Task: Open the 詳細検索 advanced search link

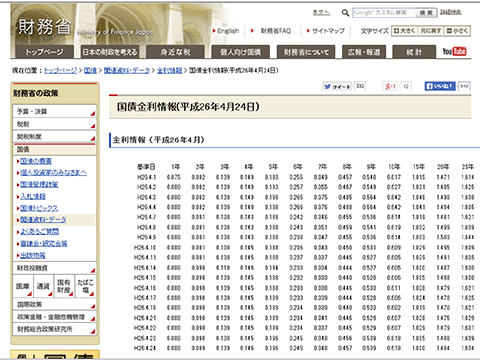Action: pyautogui.click(x=451, y=12)
